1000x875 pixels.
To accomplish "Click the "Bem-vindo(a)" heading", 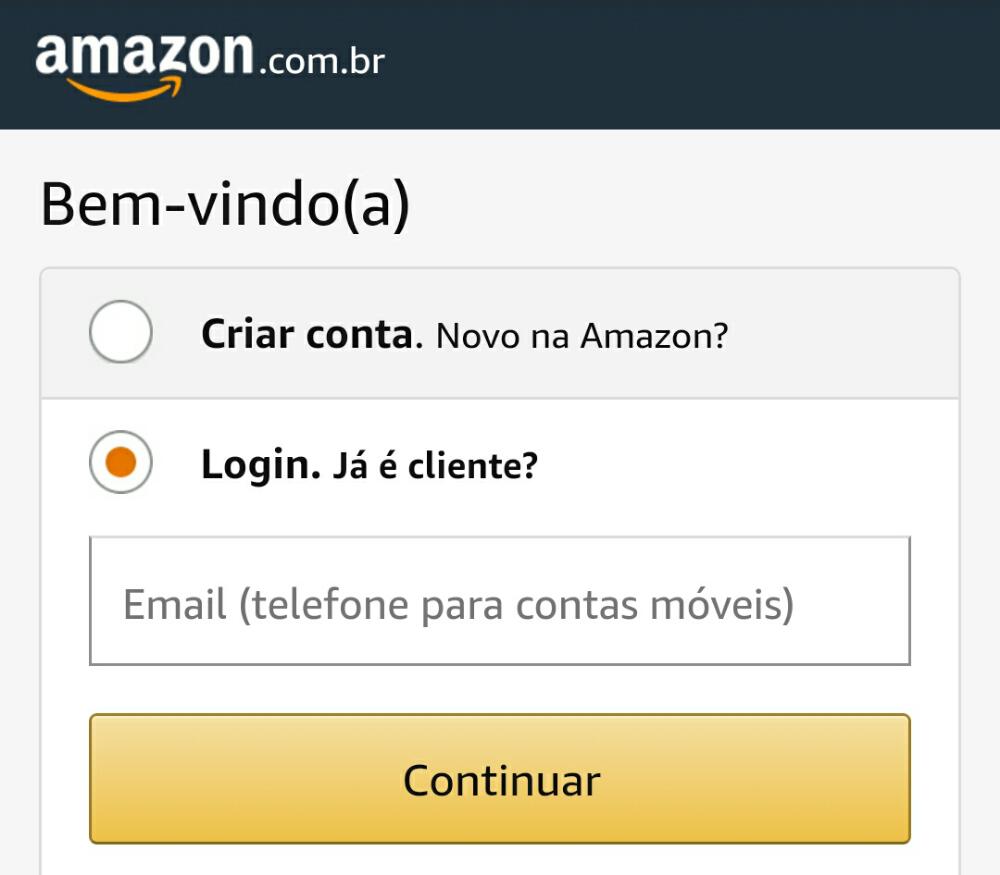I will pos(225,206).
